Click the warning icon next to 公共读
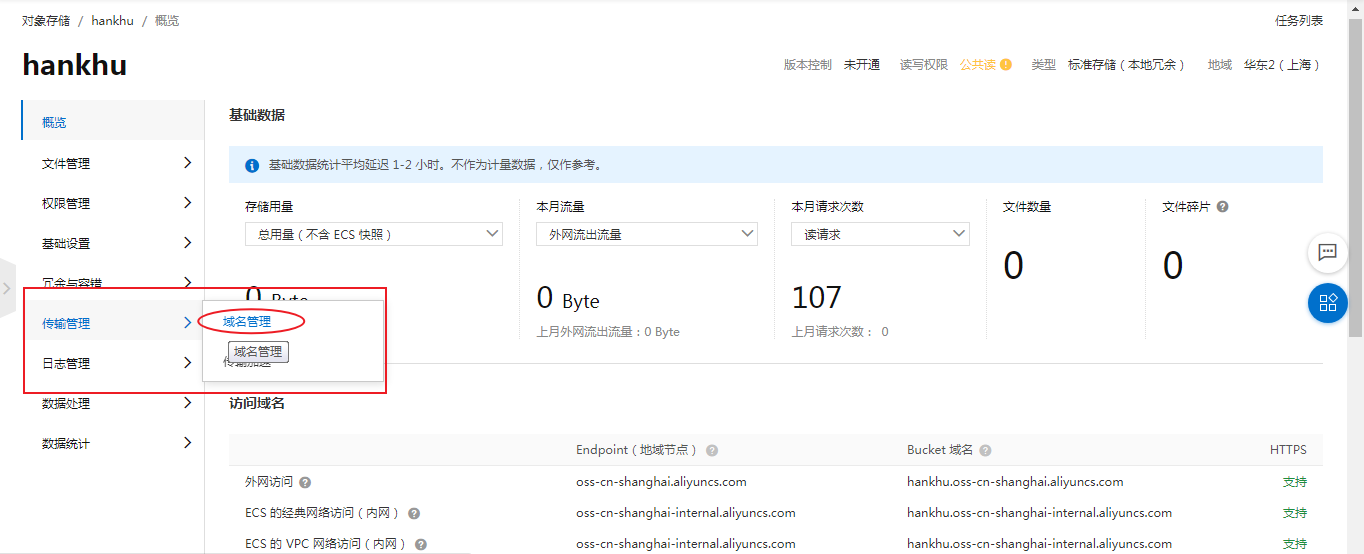Image resolution: width=1364 pixels, height=554 pixels. tap(1006, 65)
